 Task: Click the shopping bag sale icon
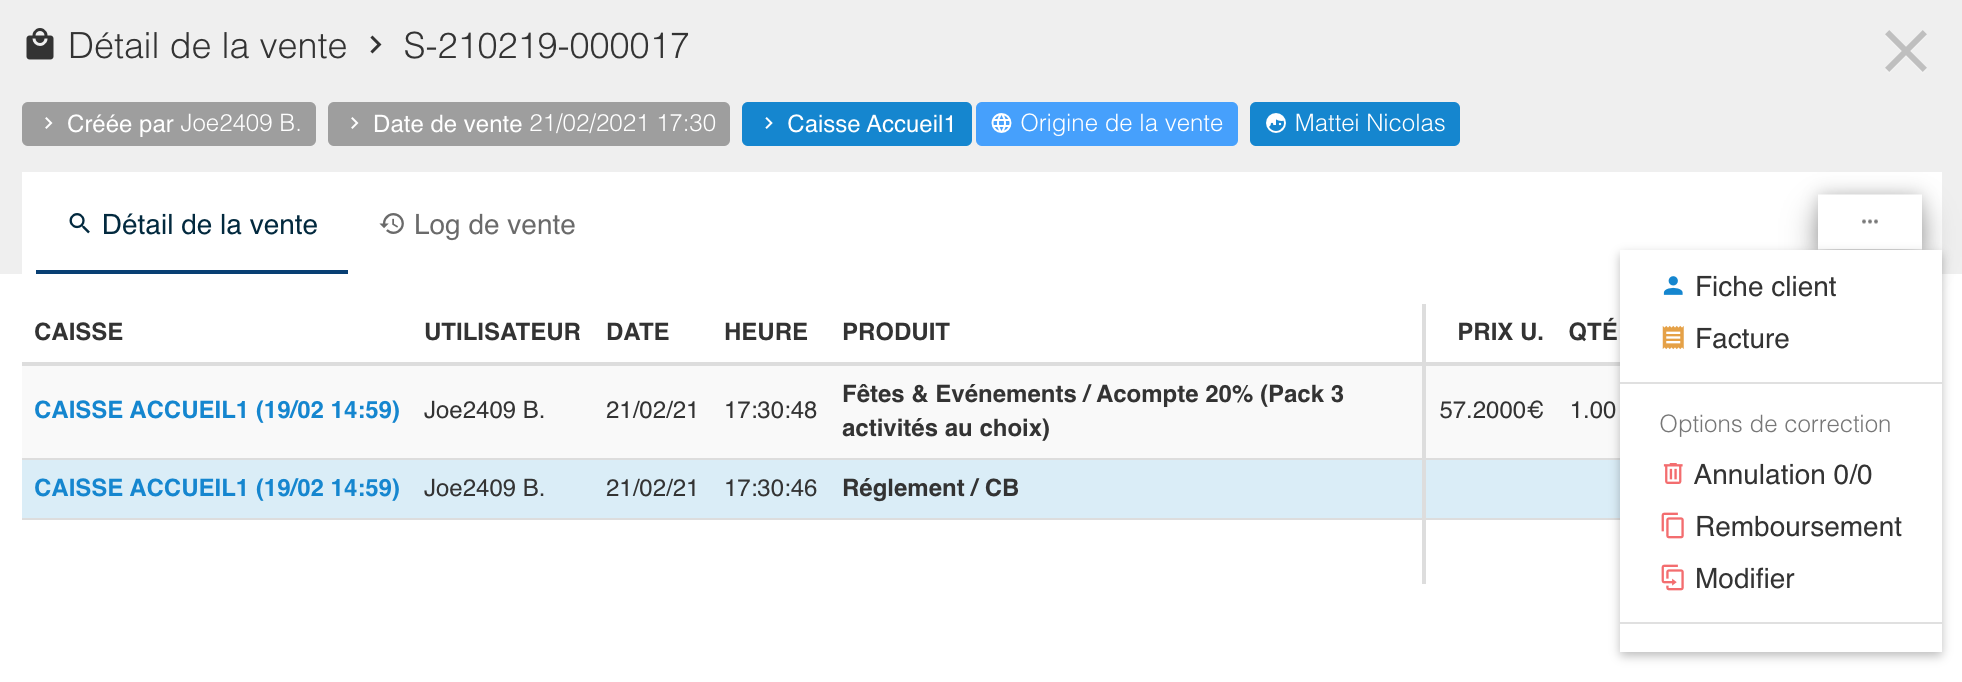[x=40, y=45]
